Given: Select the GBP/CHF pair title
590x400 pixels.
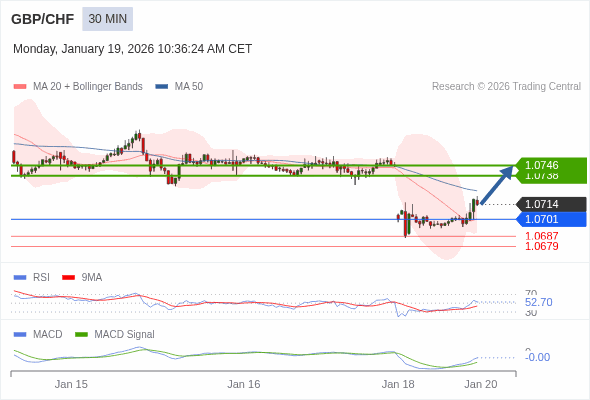Looking at the screenshot, I should click(43, 19).
